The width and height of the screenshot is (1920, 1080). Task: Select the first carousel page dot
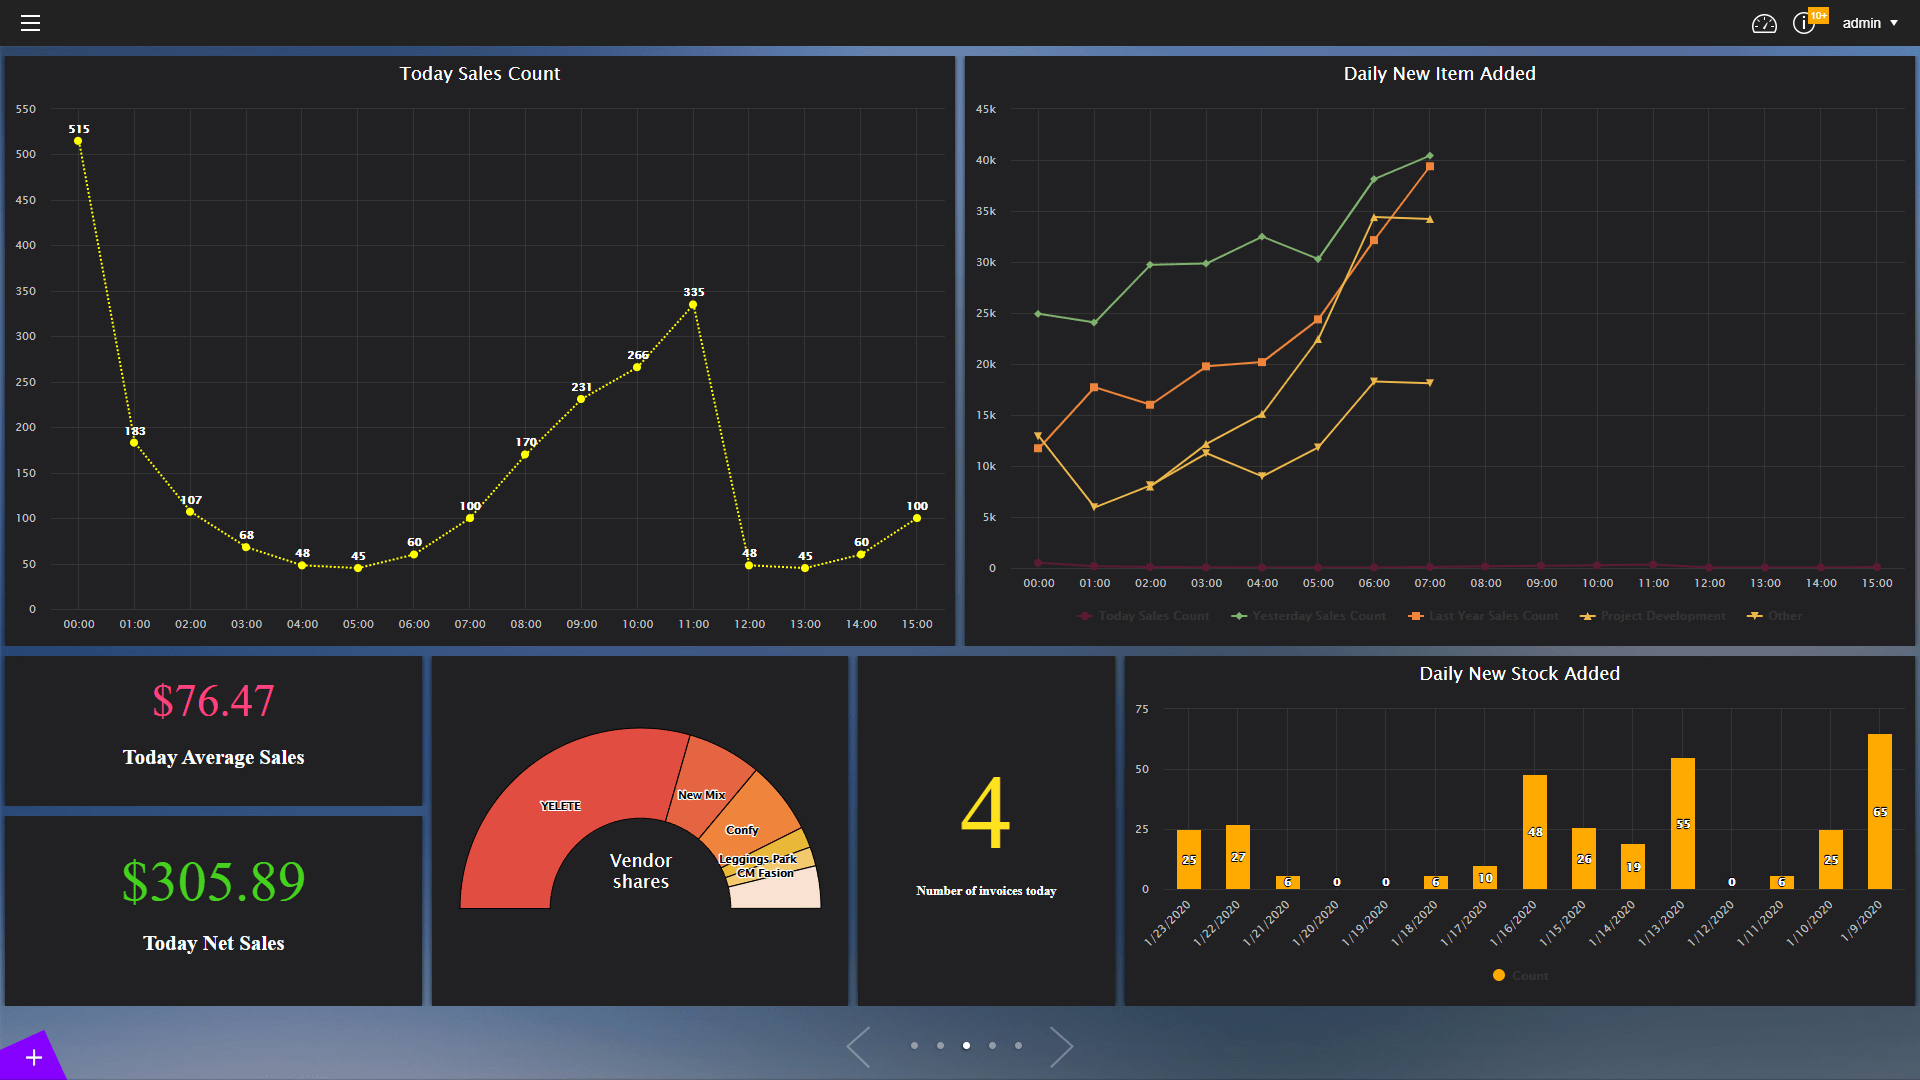coord(914,1046)
